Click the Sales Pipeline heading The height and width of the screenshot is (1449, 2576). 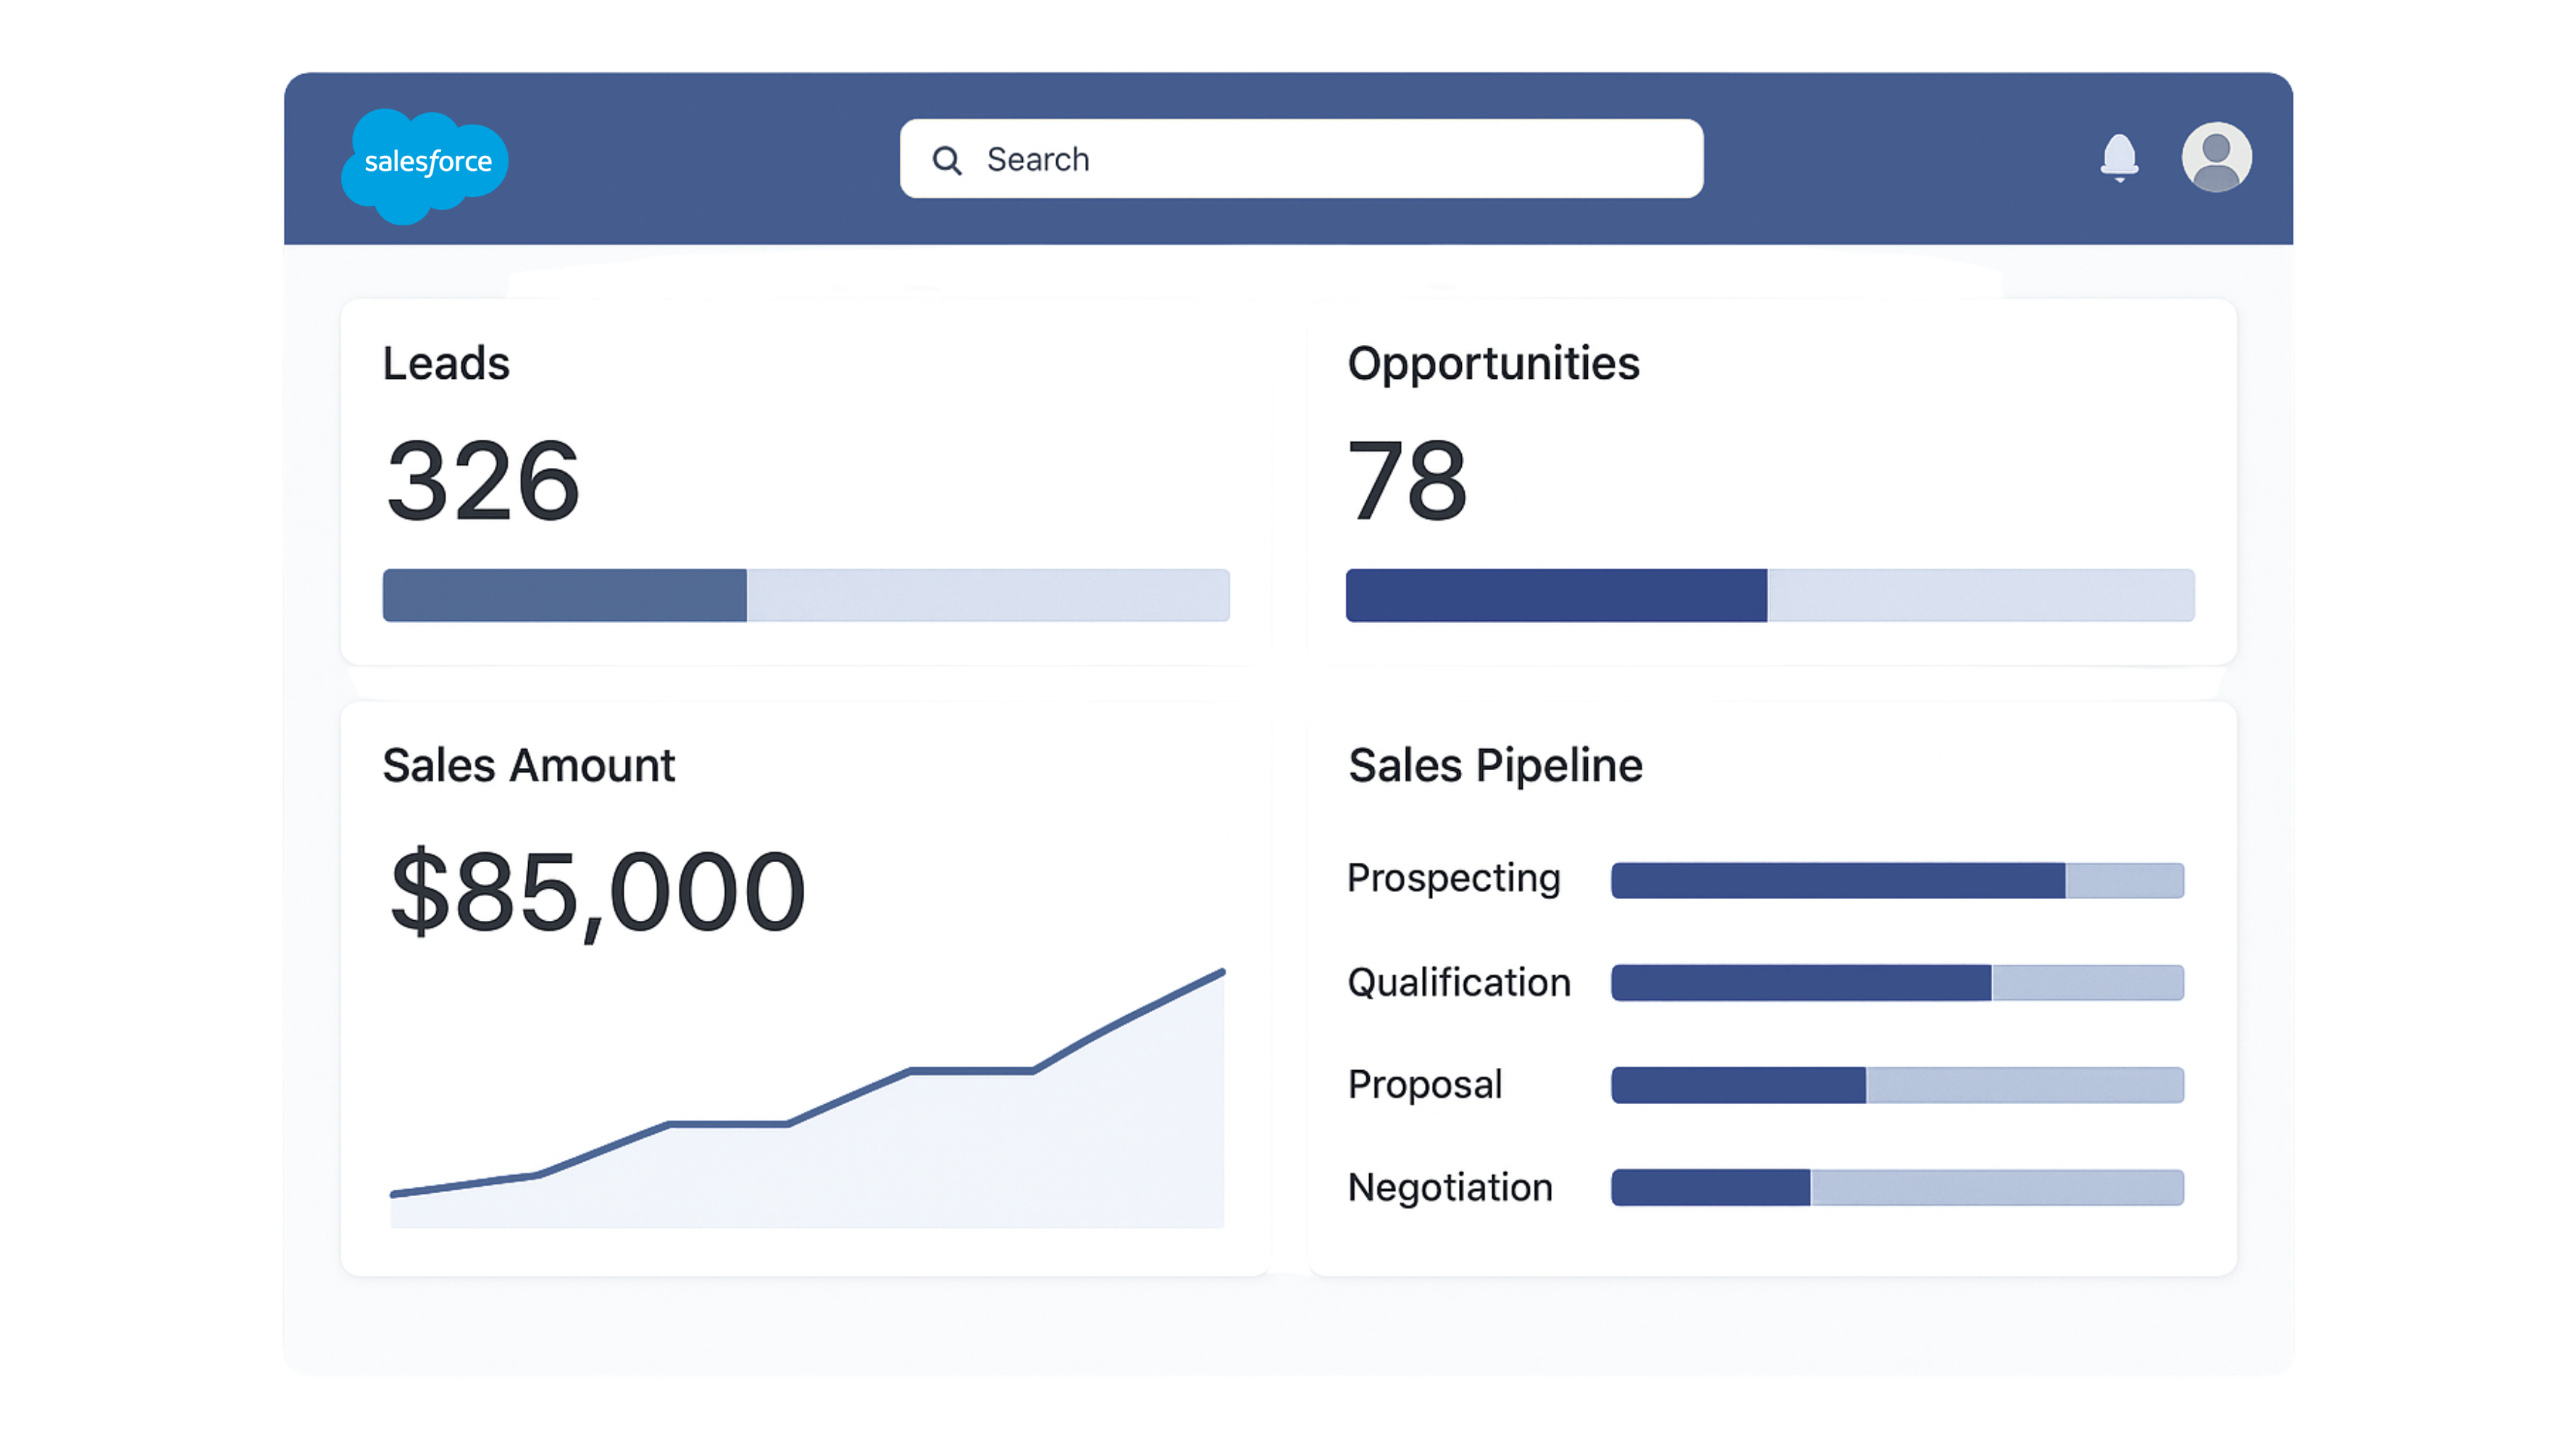pyautogui.click(x=1495, y=766)
